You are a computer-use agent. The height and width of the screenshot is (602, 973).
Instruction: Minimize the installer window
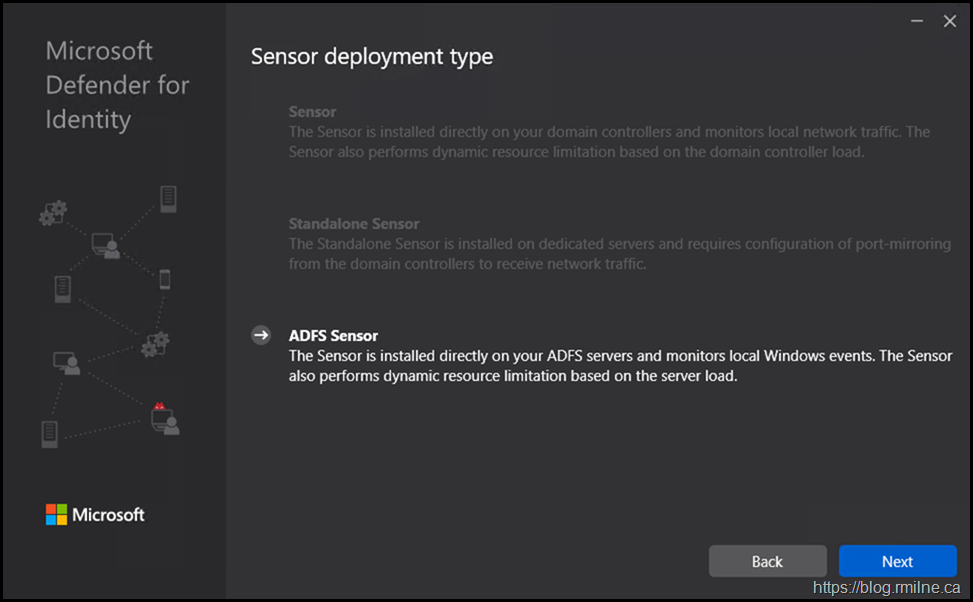click(916, 21)
